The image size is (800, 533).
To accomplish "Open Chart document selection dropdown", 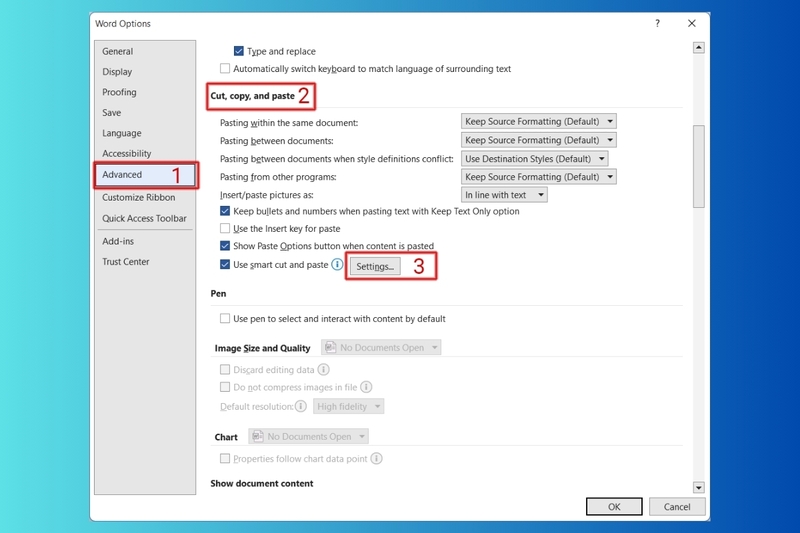I will [309, 437].
